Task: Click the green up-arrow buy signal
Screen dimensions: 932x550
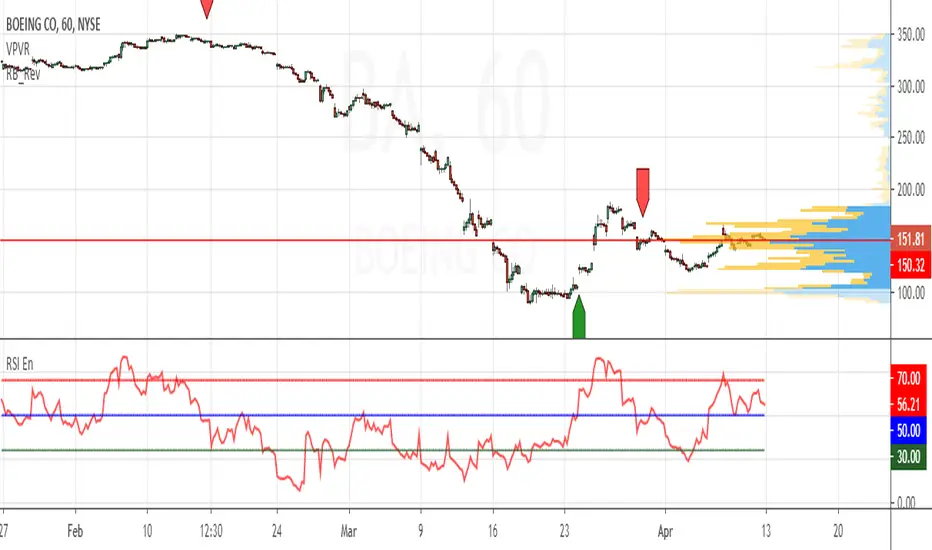Action: coord(578,317)
